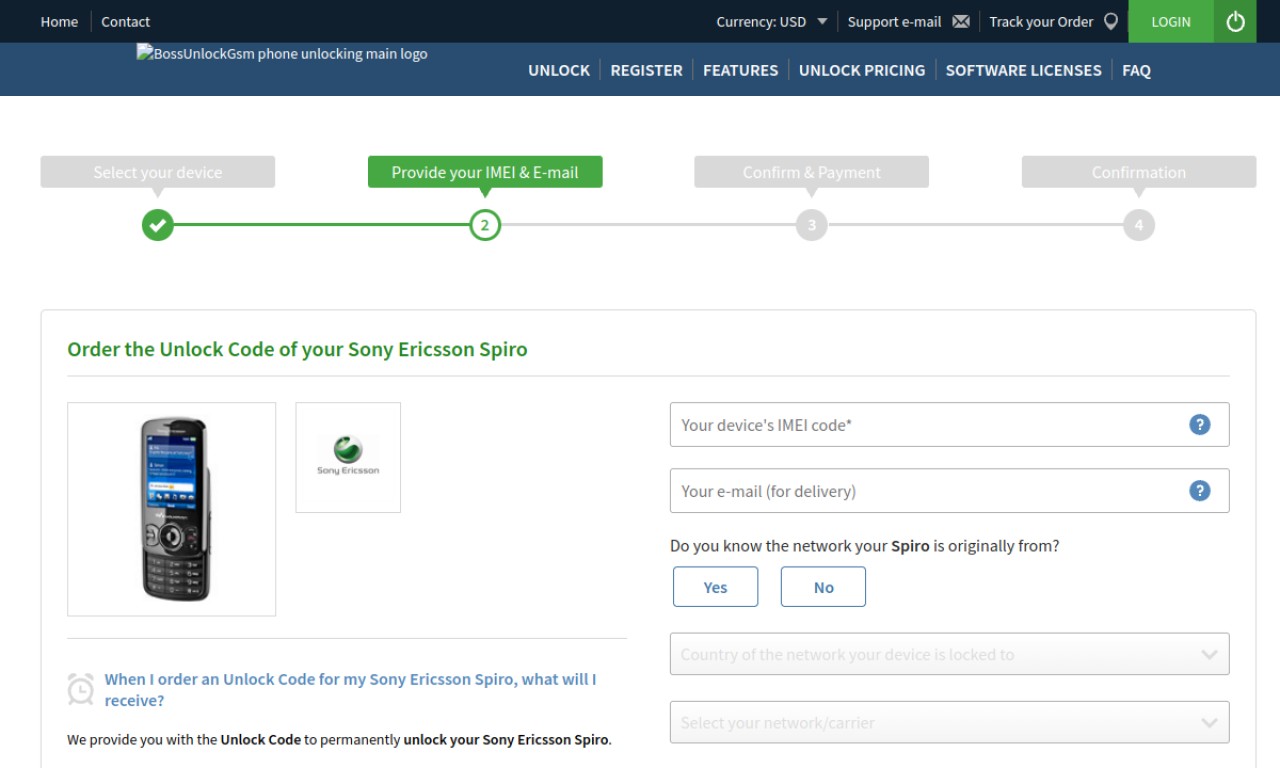
Task: Open the help icon for the IMEI code field
Action: (x=1200, y=424)
